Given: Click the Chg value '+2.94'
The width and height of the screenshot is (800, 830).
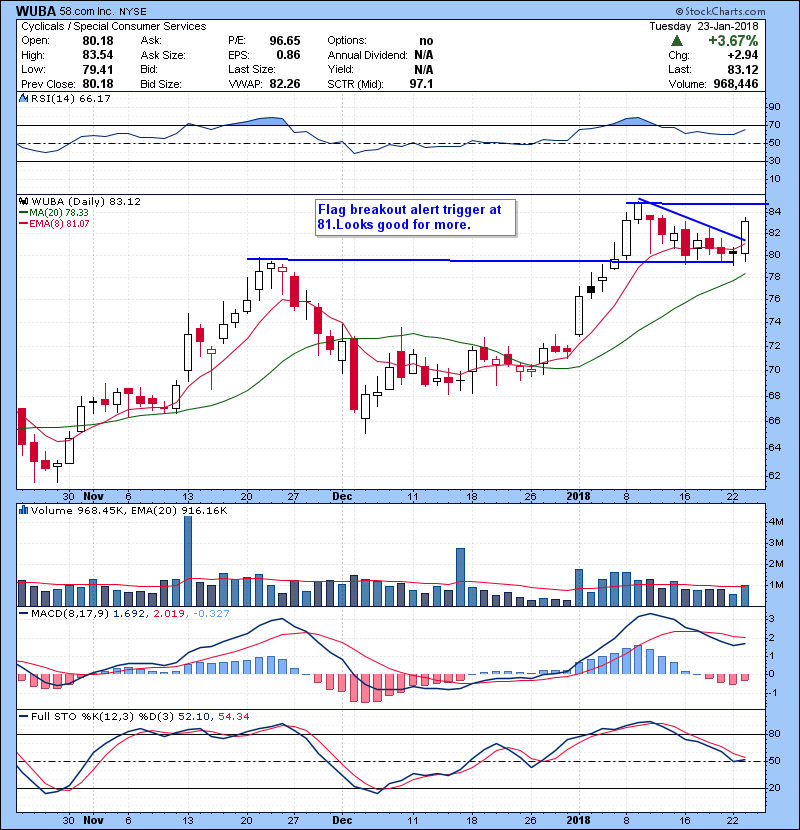Looking at the screenshot, I should 742,55.
